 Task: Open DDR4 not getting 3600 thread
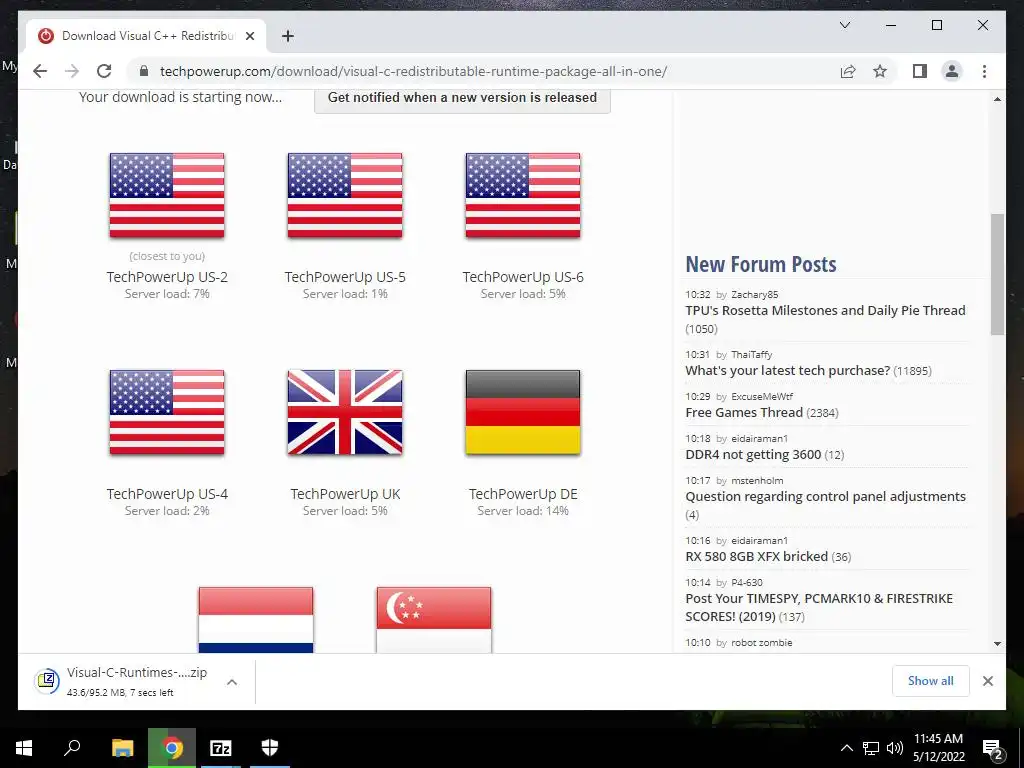(x=753, y=455)
